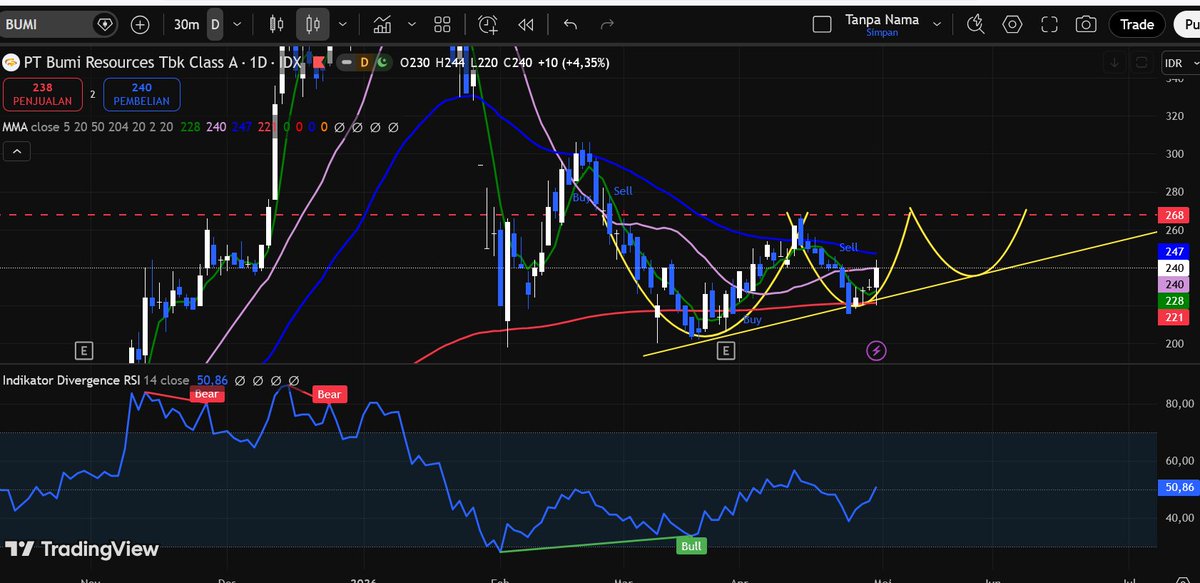Viewport: 1200px width, 583px height.
Task: Click the earnings E marker near April
Action: [x=725, y=350]
